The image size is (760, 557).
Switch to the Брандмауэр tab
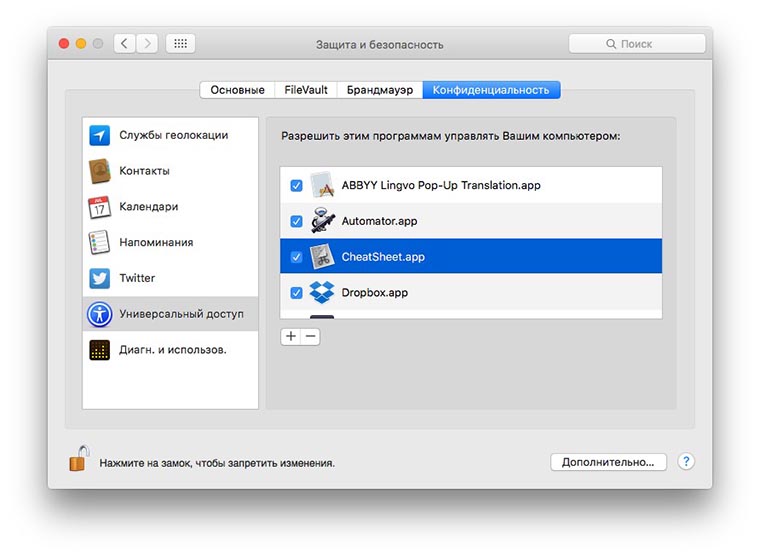[x=380, y=90]
